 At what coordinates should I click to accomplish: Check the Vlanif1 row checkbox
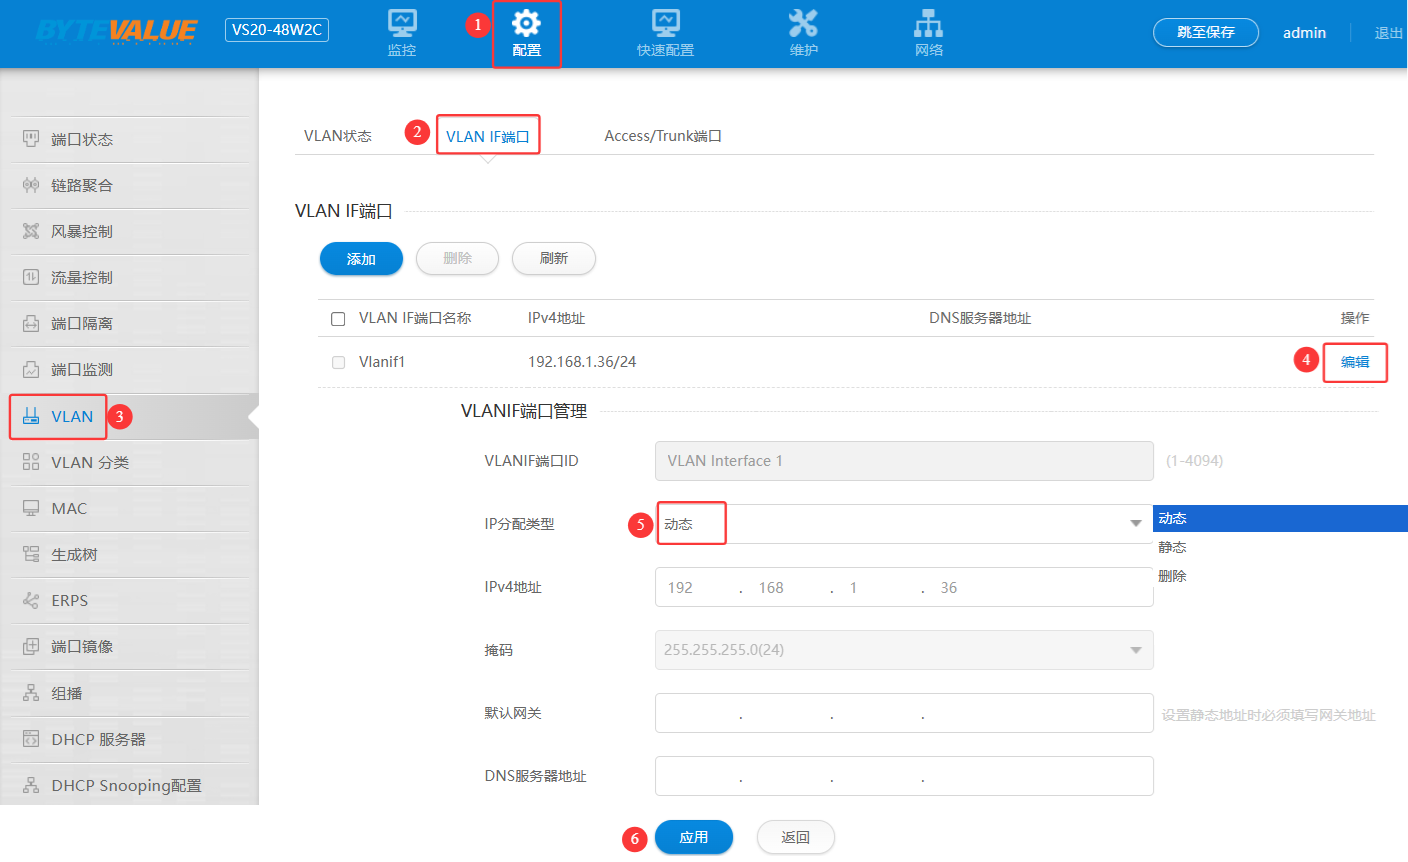[338, 362]
